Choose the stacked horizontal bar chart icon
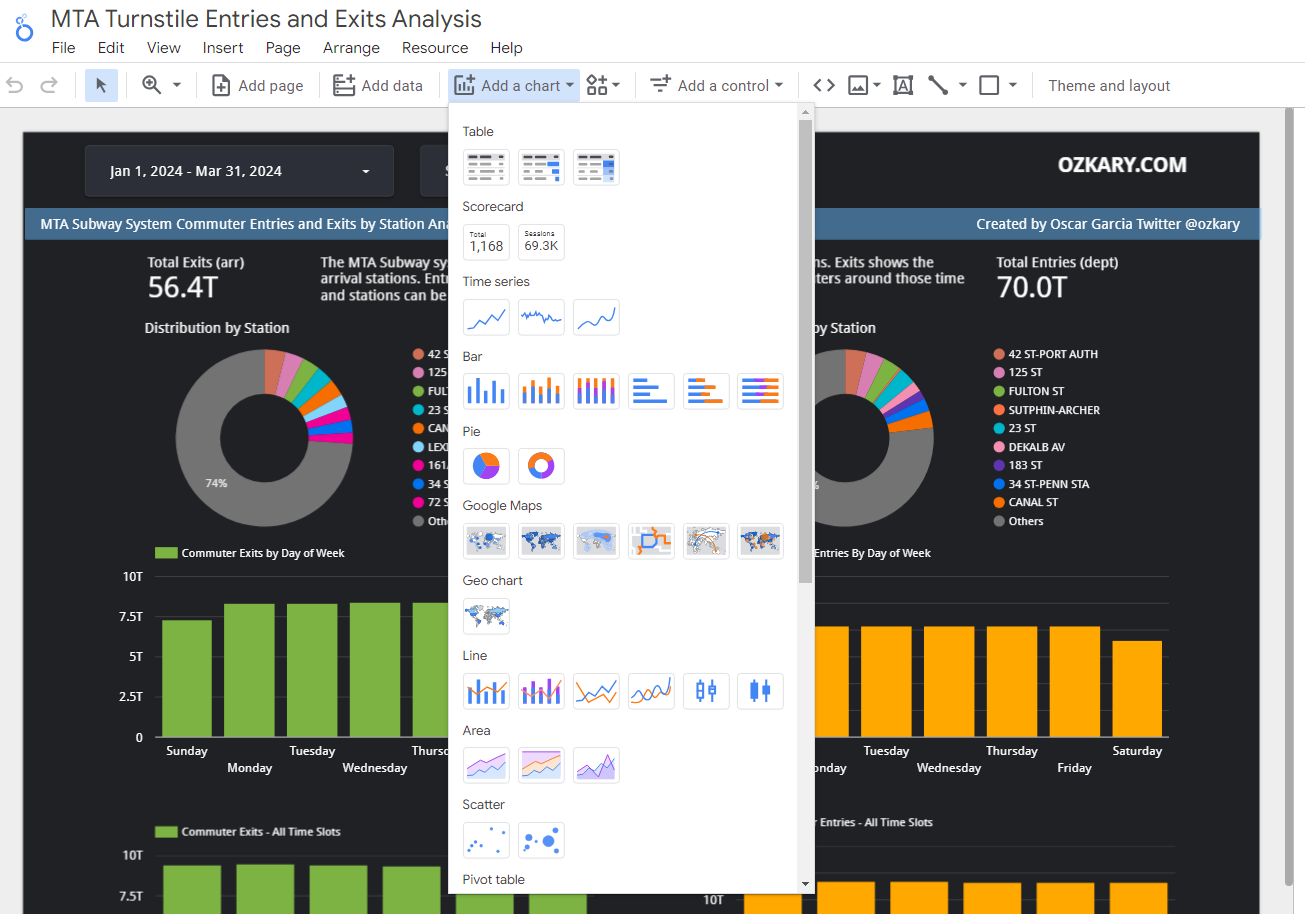Screen dimensions: 1305x914 coord(706,391)
